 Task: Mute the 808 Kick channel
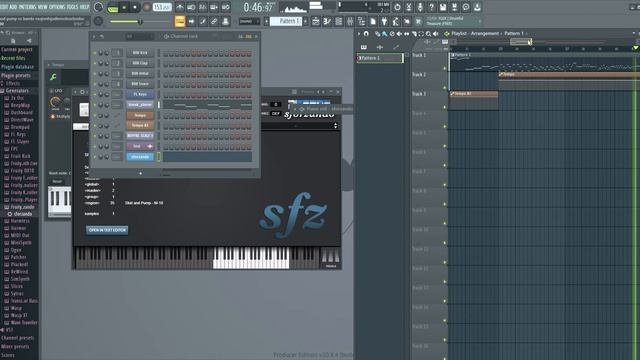tap(95, 53)
